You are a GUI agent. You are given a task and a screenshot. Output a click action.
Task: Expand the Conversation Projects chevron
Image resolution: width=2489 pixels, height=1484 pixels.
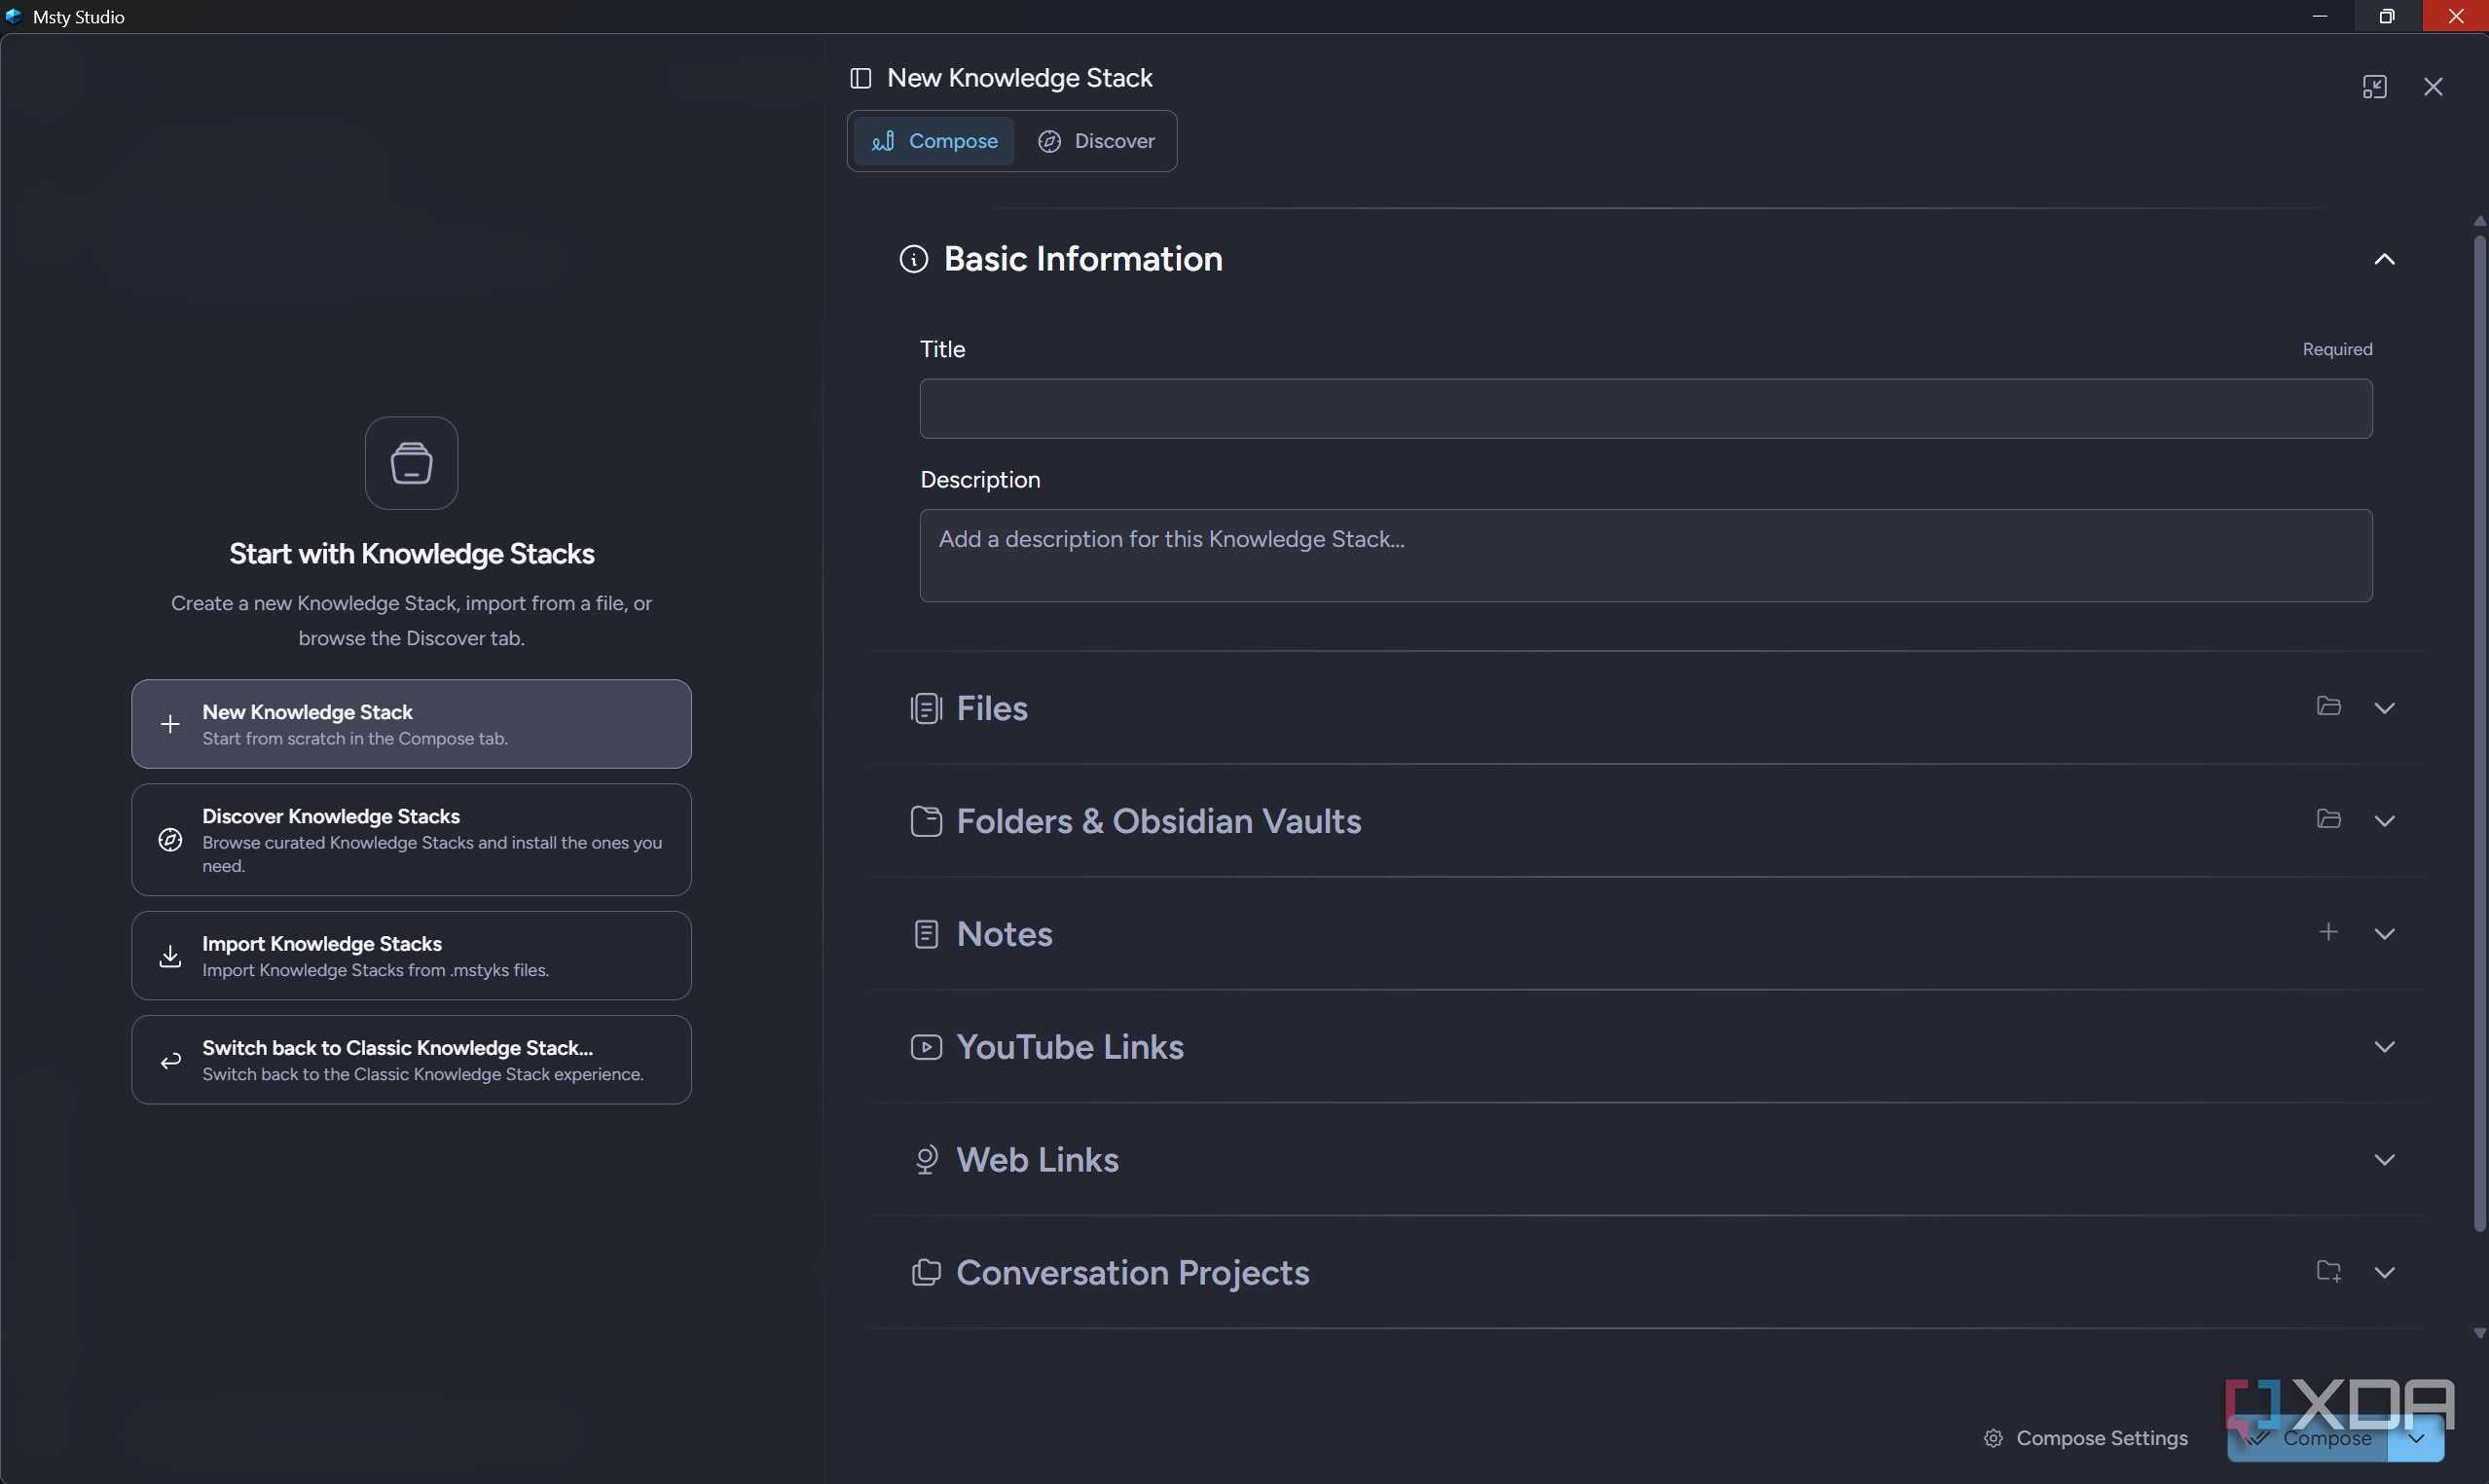[2384, 1273]
